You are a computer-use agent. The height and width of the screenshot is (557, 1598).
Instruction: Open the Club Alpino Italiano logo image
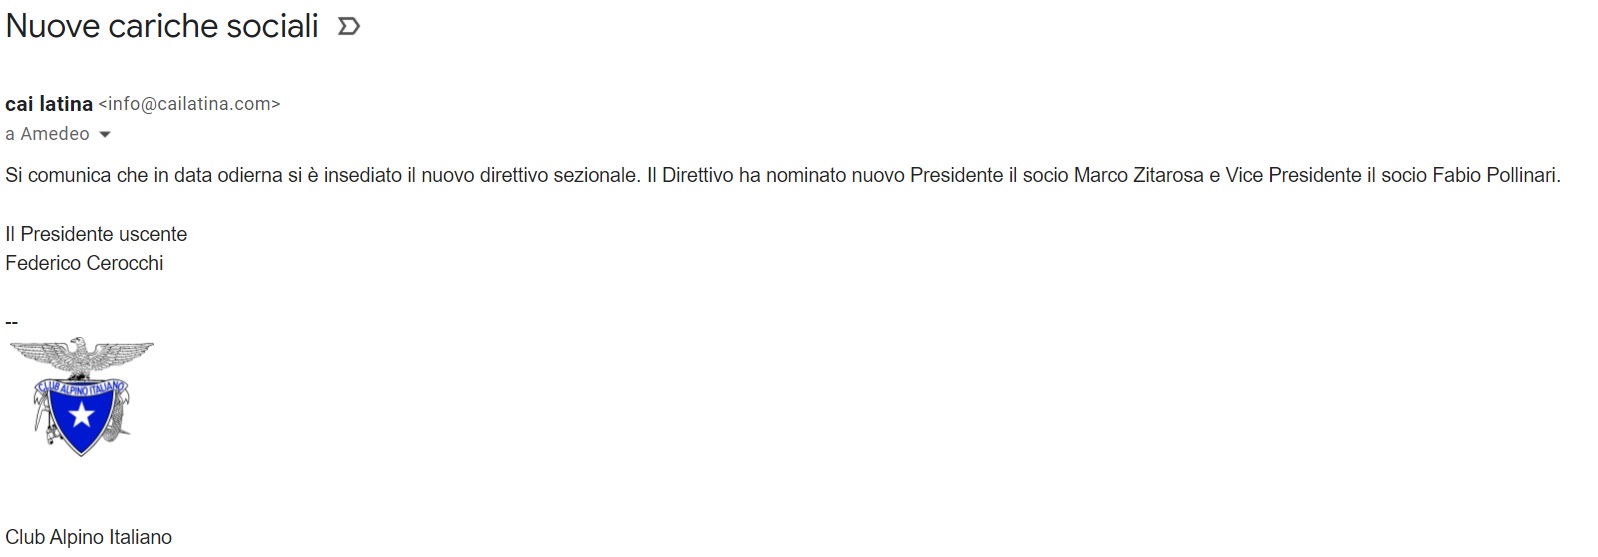point(81,397)
